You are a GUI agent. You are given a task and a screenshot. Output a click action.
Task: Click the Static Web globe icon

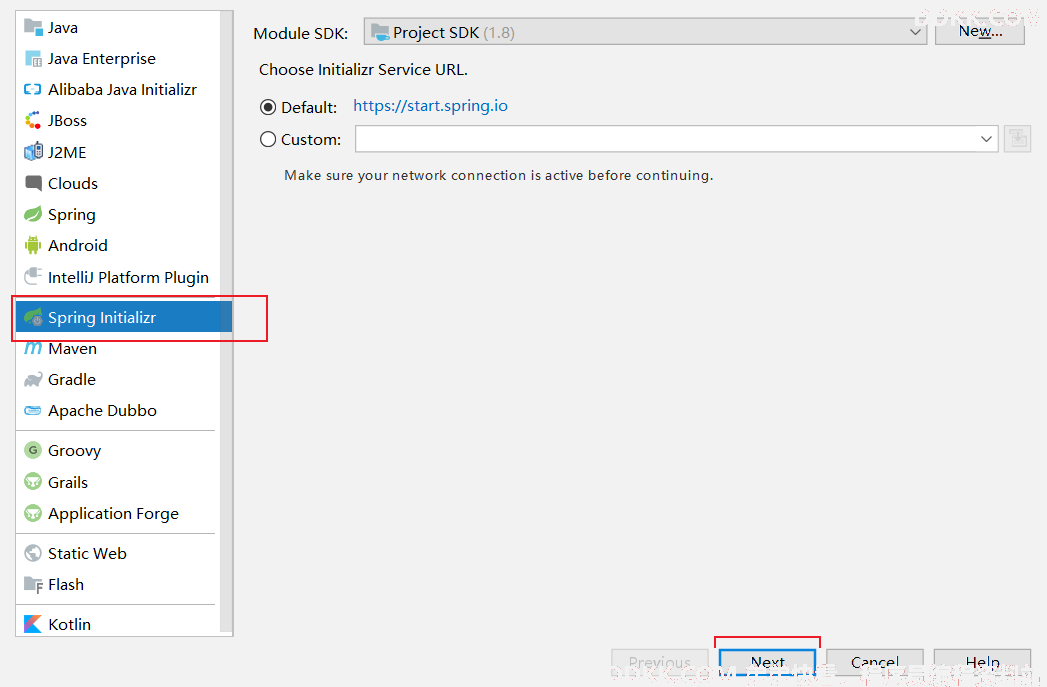click(x=33, y=553)
